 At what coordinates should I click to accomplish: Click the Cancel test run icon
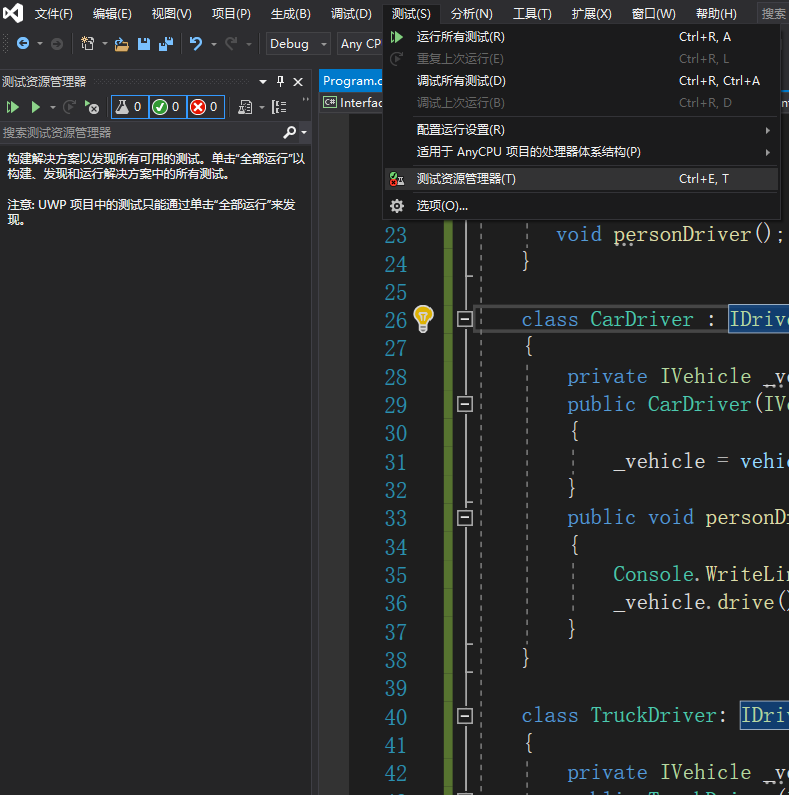92,107
